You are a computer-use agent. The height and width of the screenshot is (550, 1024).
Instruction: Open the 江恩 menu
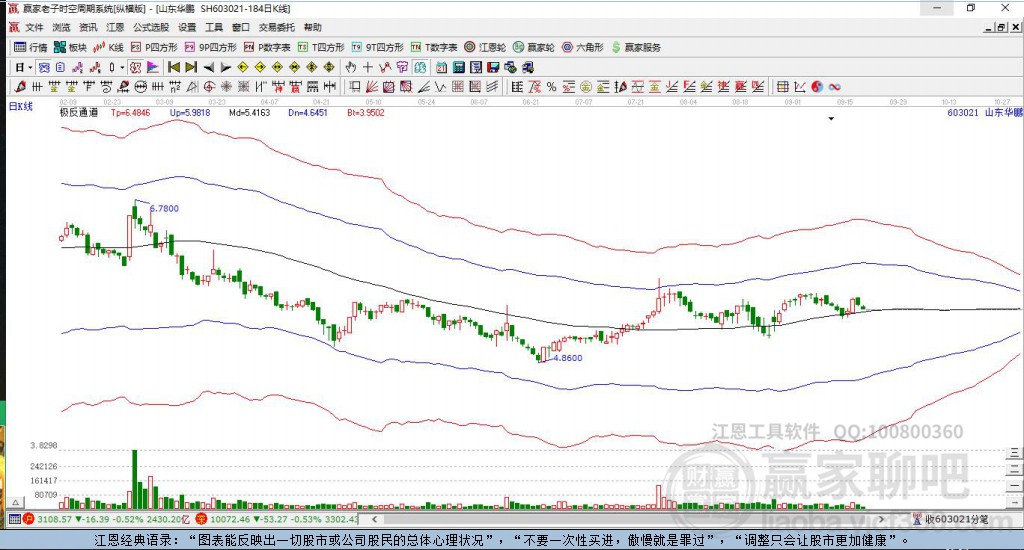[x=115, y=27]
